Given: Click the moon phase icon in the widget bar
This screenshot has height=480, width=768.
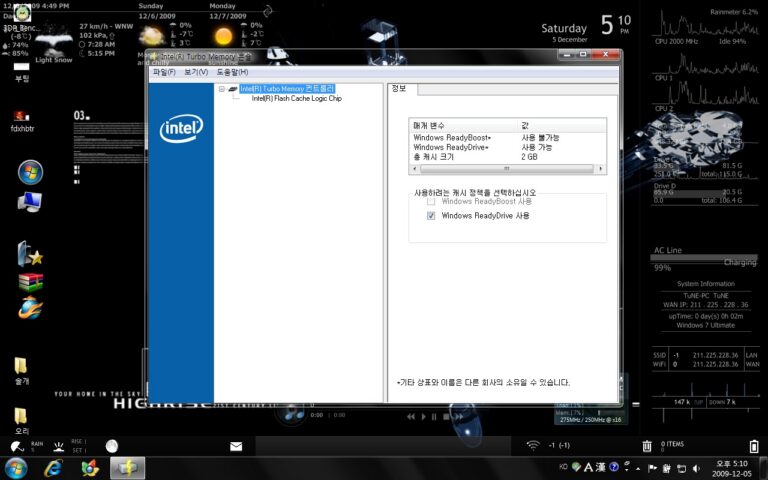Looking at the screenshot, I should pyautogui.click(x=112, y=446).
